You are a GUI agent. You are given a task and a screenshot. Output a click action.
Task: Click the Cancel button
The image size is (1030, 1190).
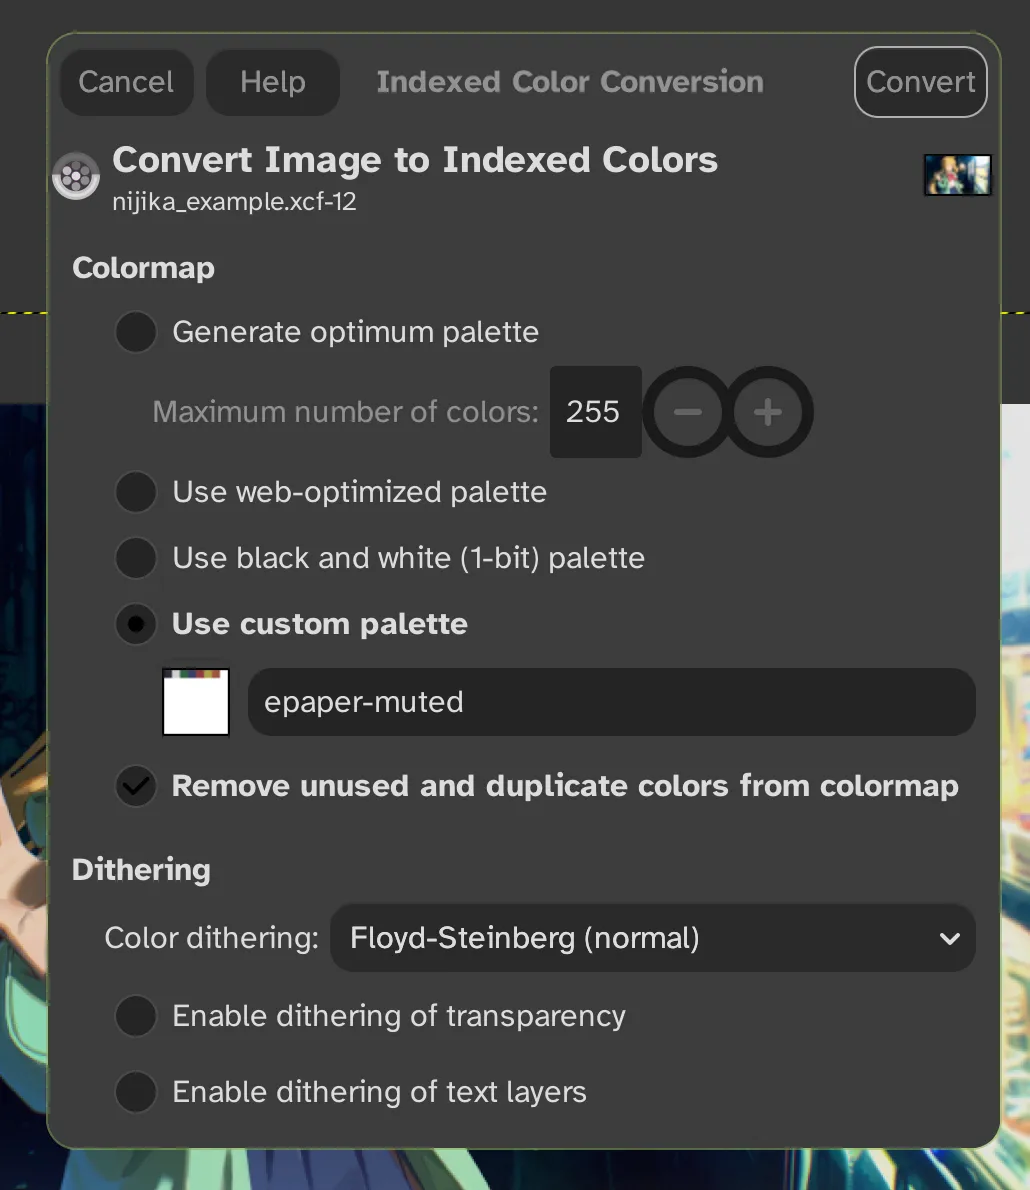tap(126, 82)
